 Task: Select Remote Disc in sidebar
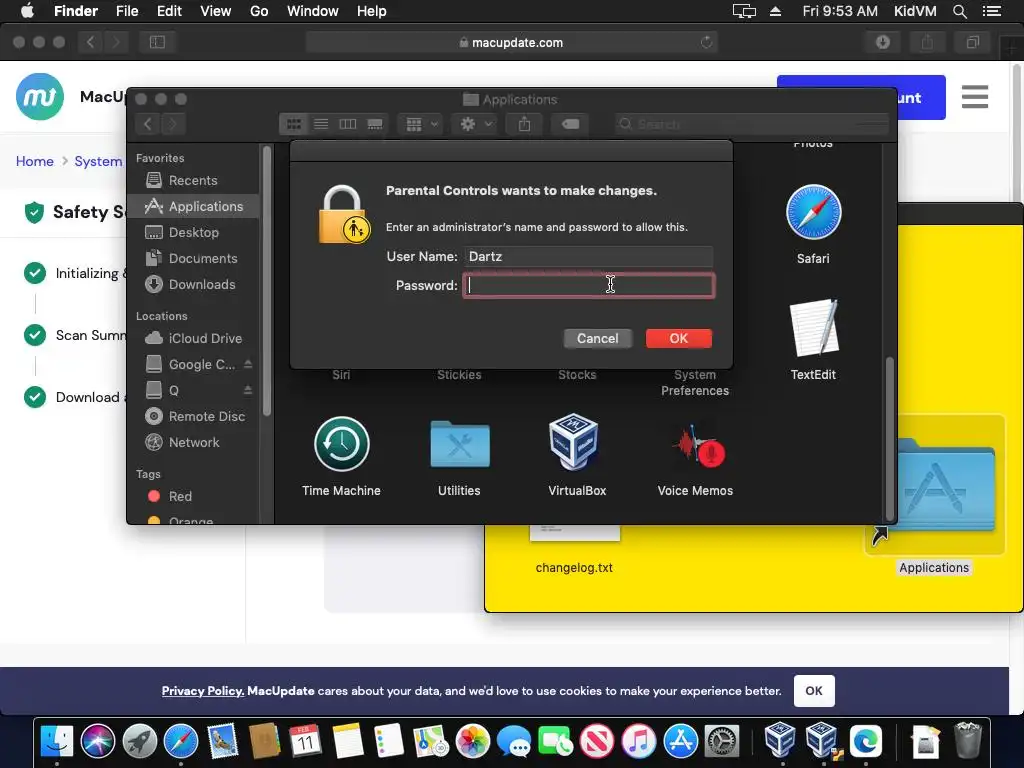click(193, 417)
